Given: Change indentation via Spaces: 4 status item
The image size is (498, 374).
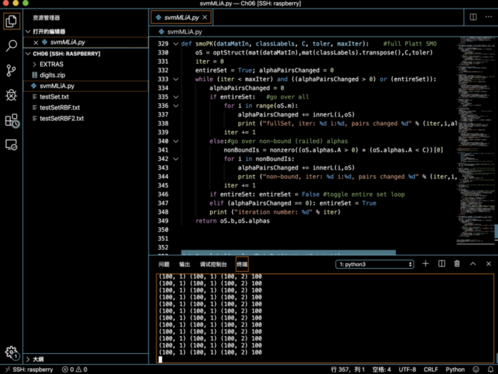Looking at the screenshot, I should tap(381, 369).
